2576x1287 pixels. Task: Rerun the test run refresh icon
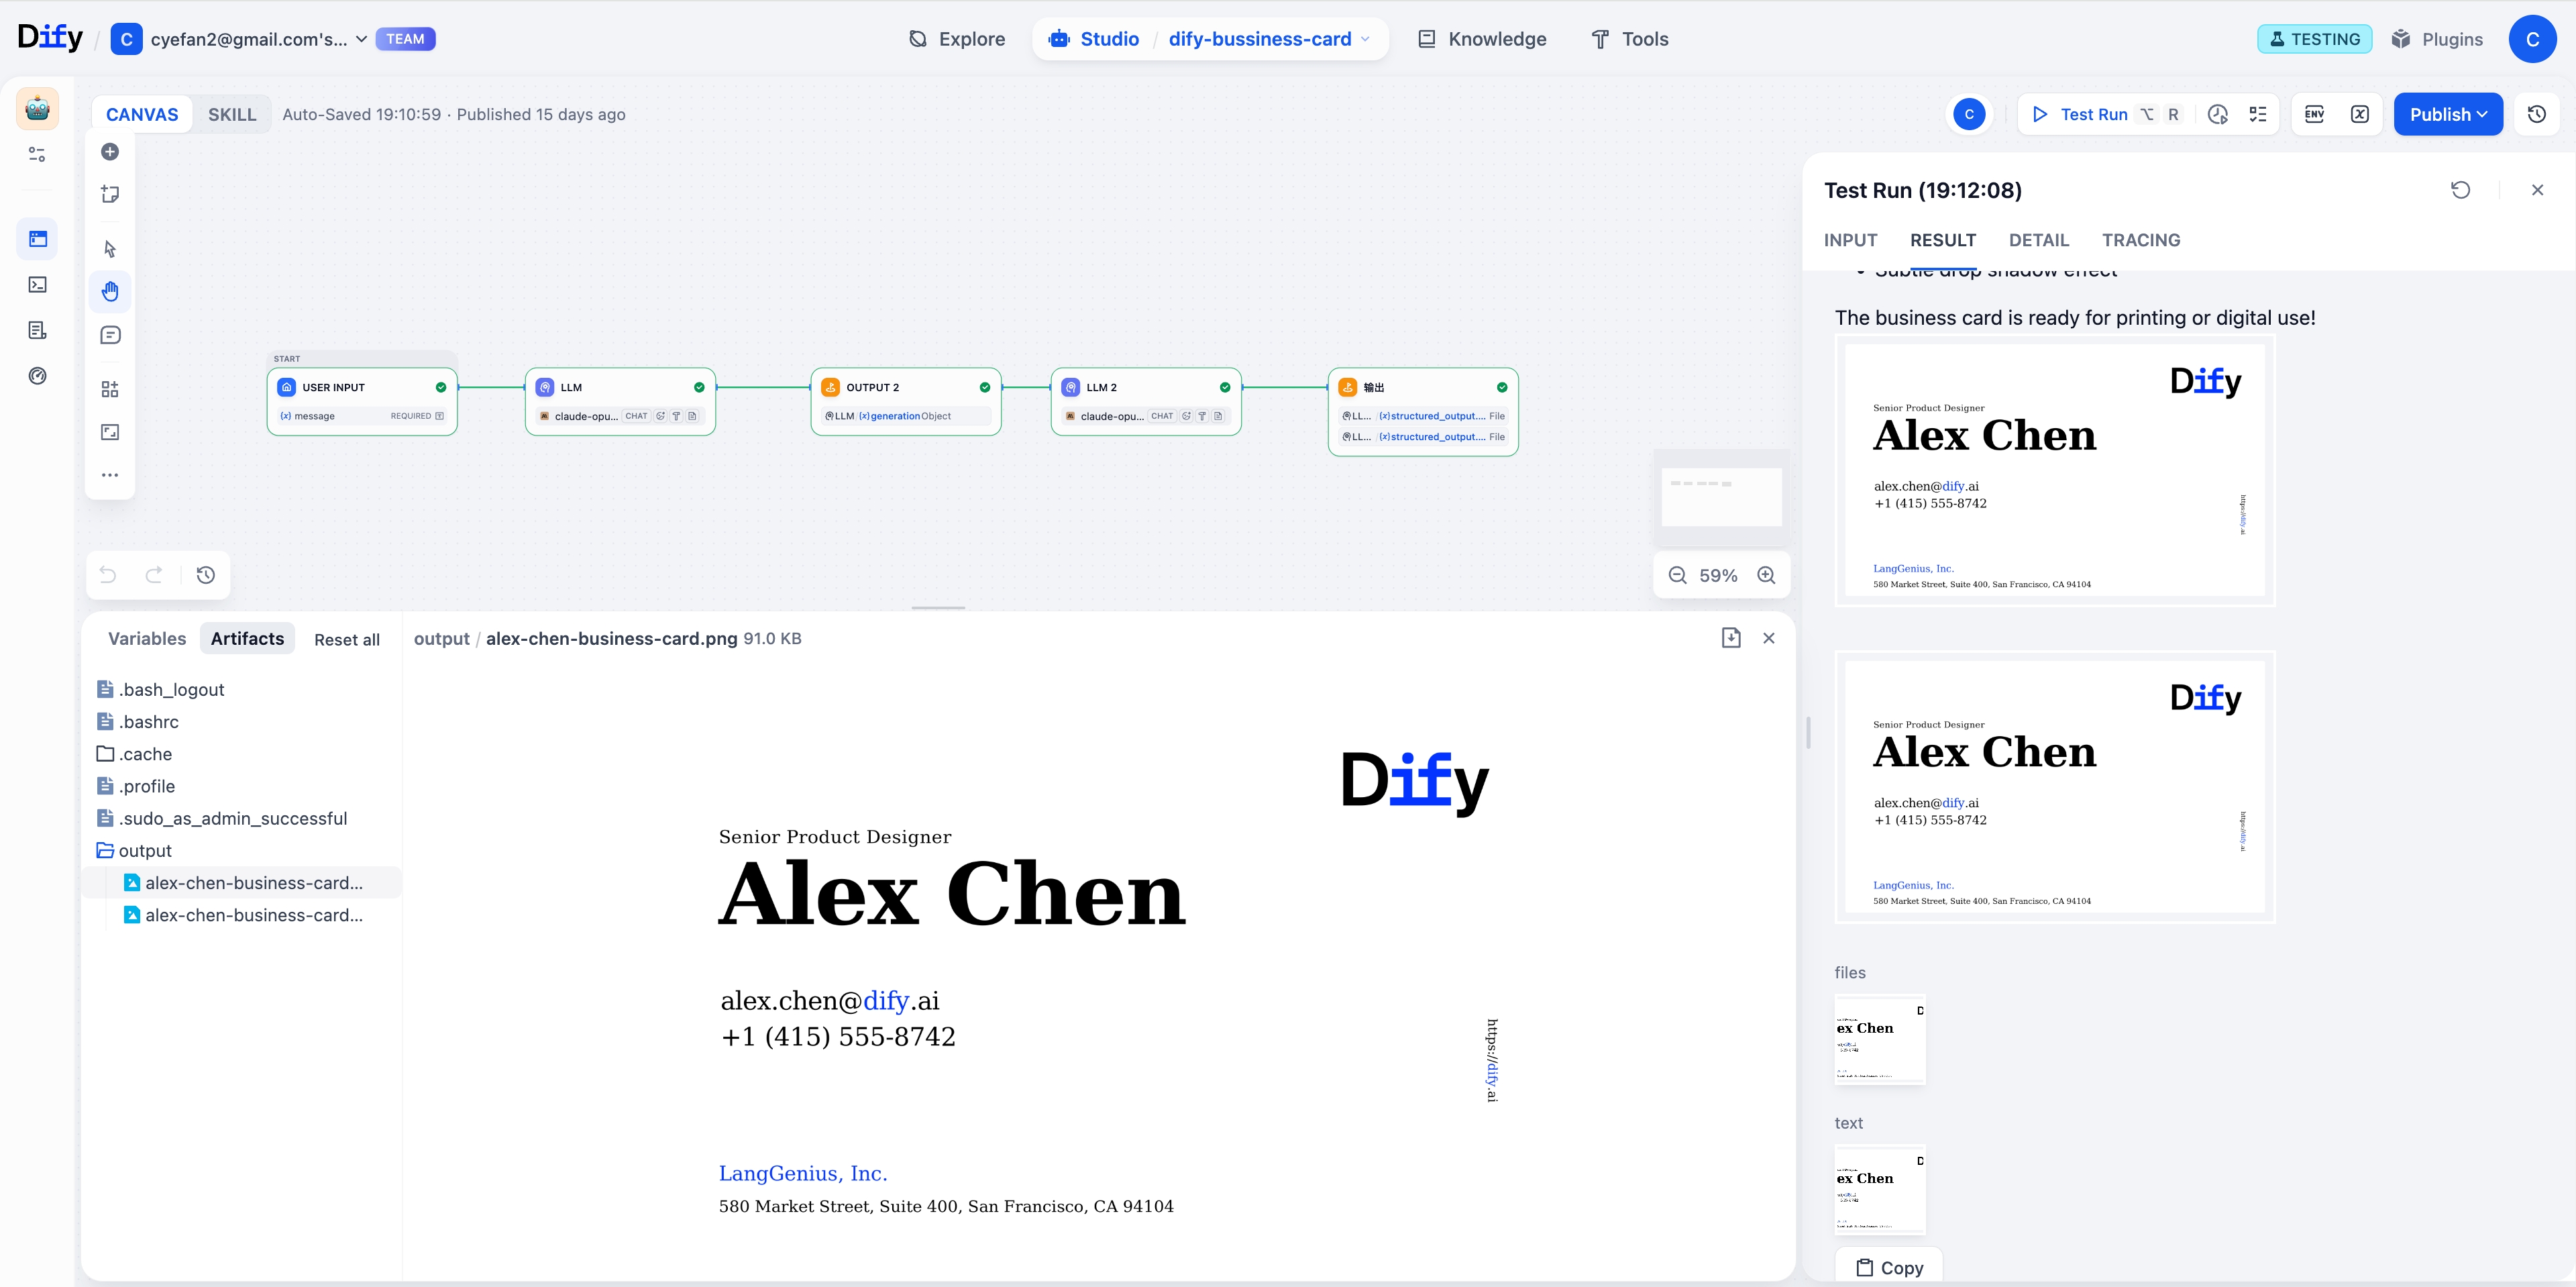click(x=2460, y=190)
